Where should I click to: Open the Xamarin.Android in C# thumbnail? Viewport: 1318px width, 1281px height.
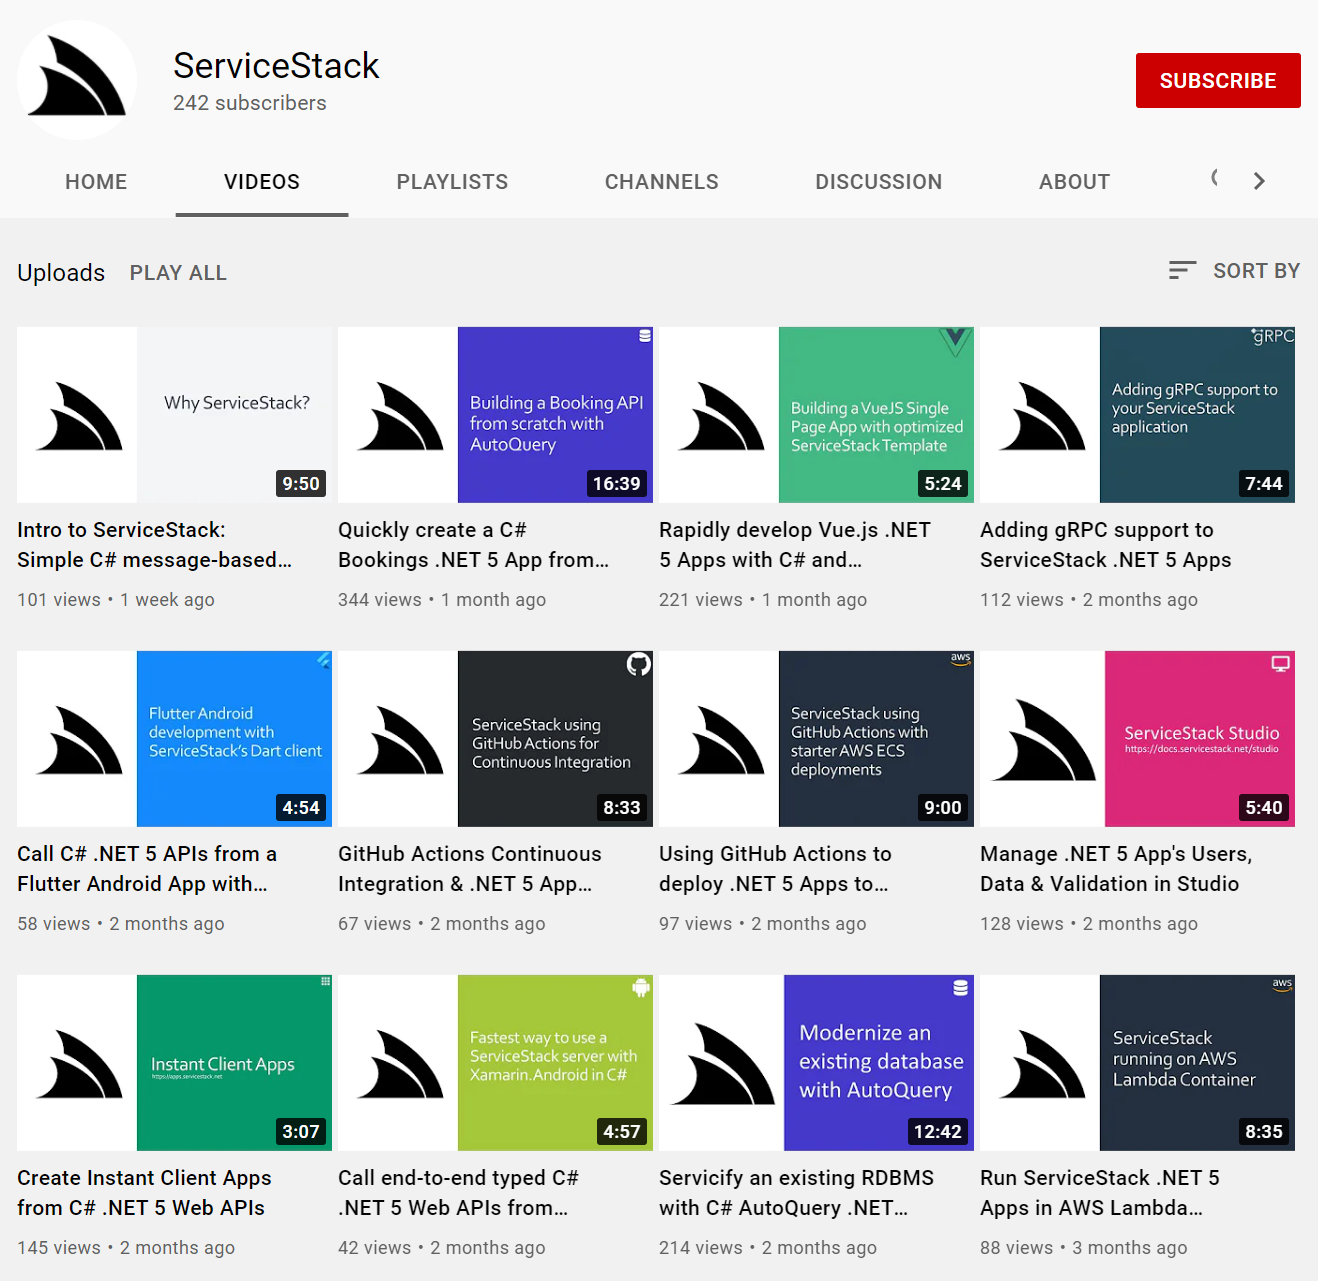pos(495,1063)
